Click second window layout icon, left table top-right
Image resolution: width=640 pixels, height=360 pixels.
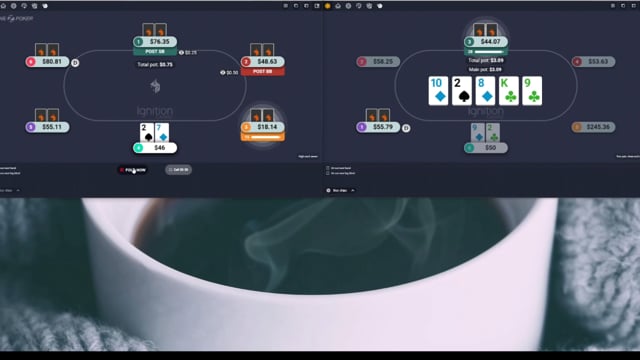pyautogui.click(x=296, y=6)
